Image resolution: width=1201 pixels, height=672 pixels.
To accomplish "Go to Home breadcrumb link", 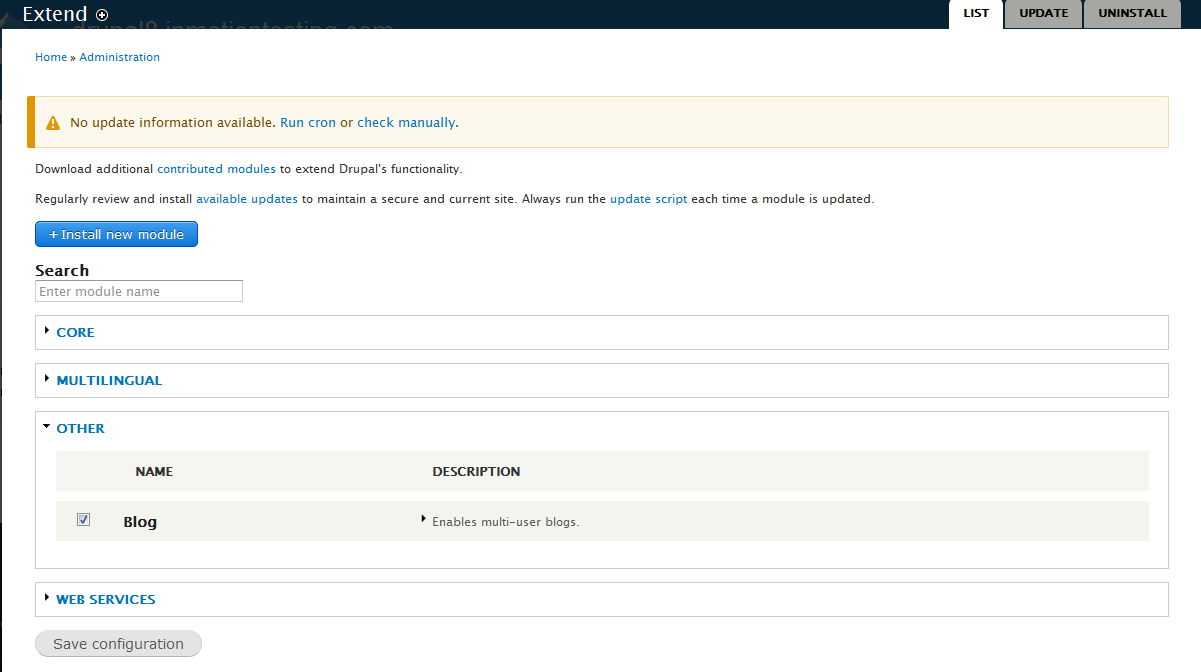I will pos(51,57).
